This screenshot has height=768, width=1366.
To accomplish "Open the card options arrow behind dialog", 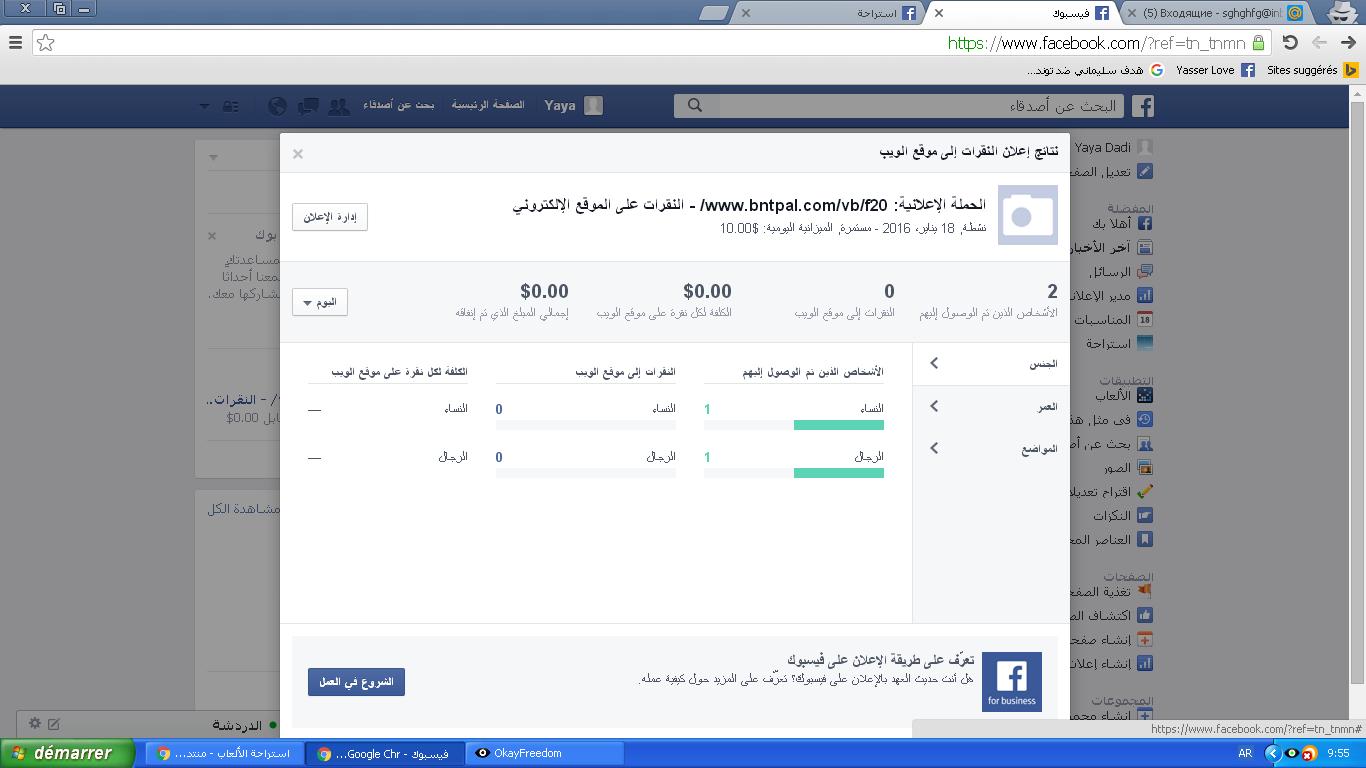I will click(x=213, y=157).
